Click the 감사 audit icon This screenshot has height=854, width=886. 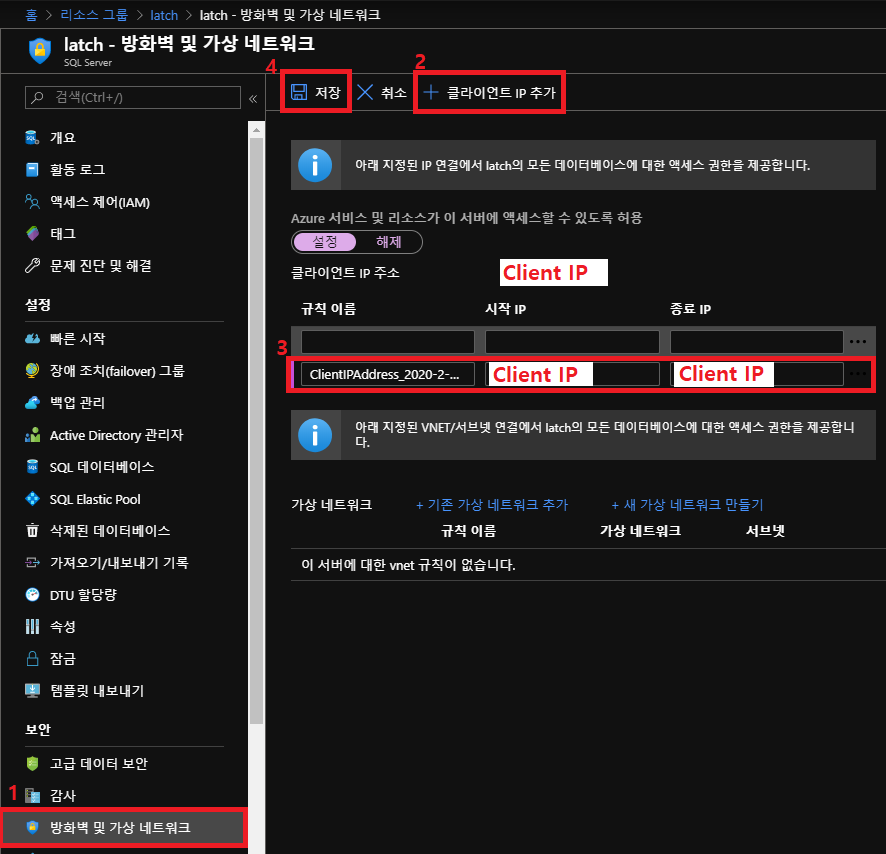pos(32,795)
